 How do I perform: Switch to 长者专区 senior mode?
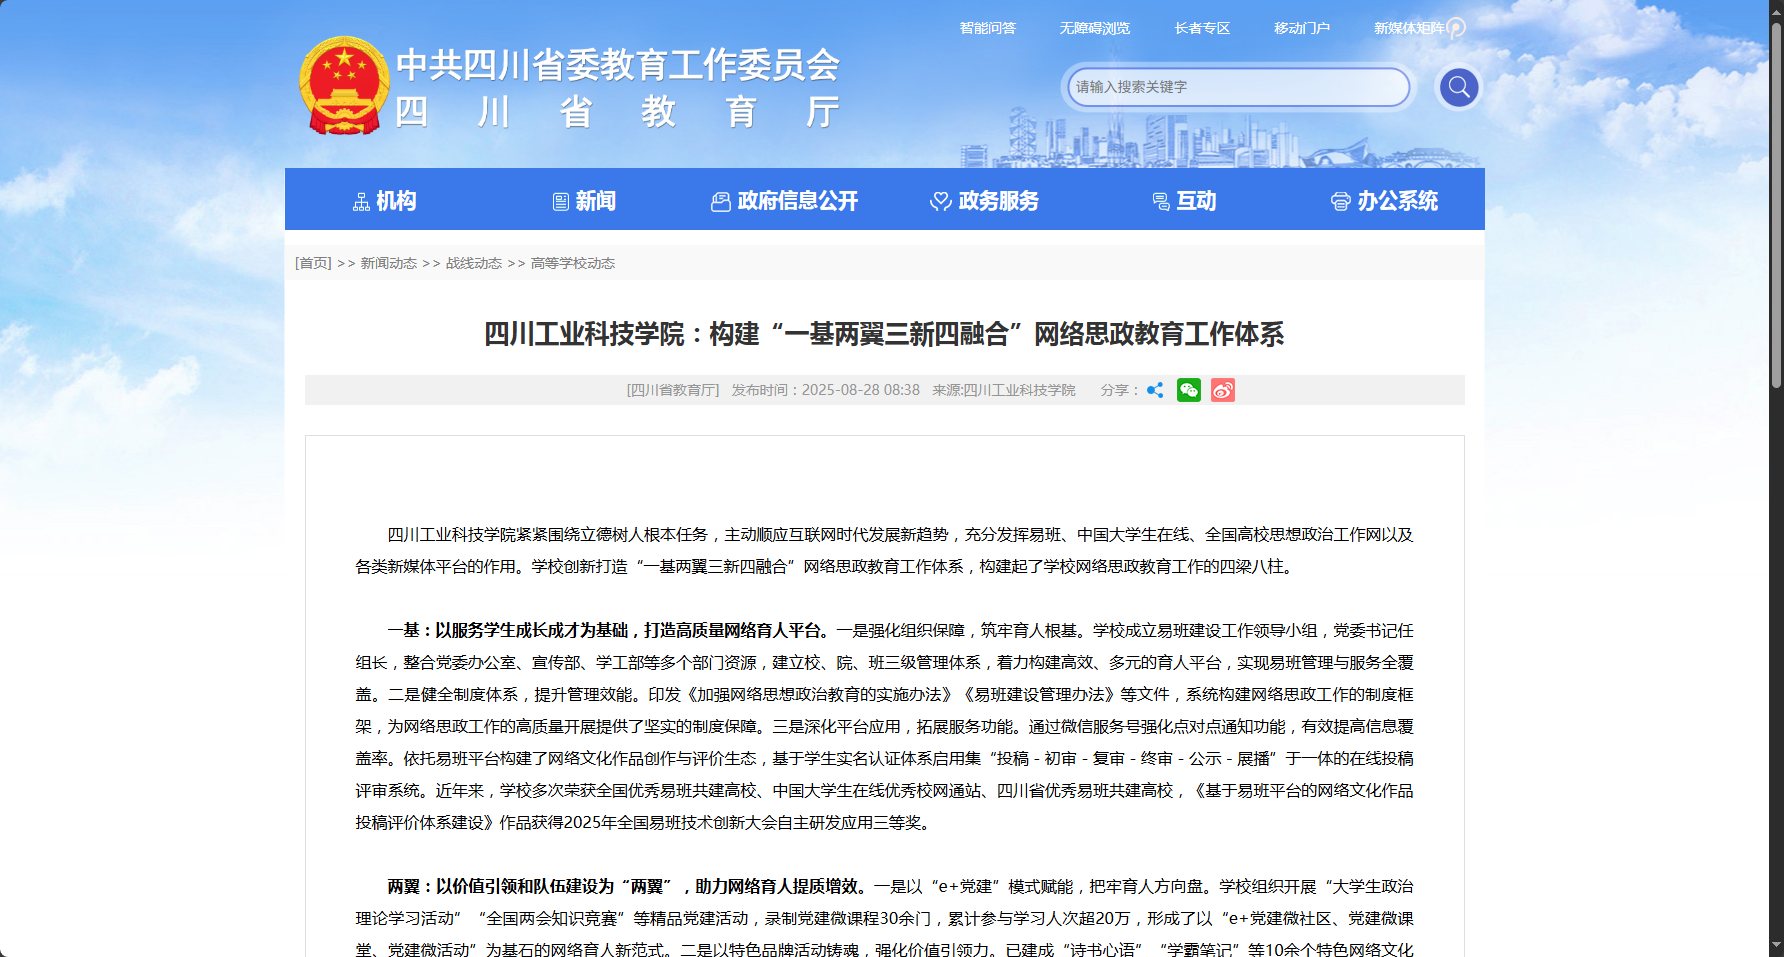pos(1202,28)
